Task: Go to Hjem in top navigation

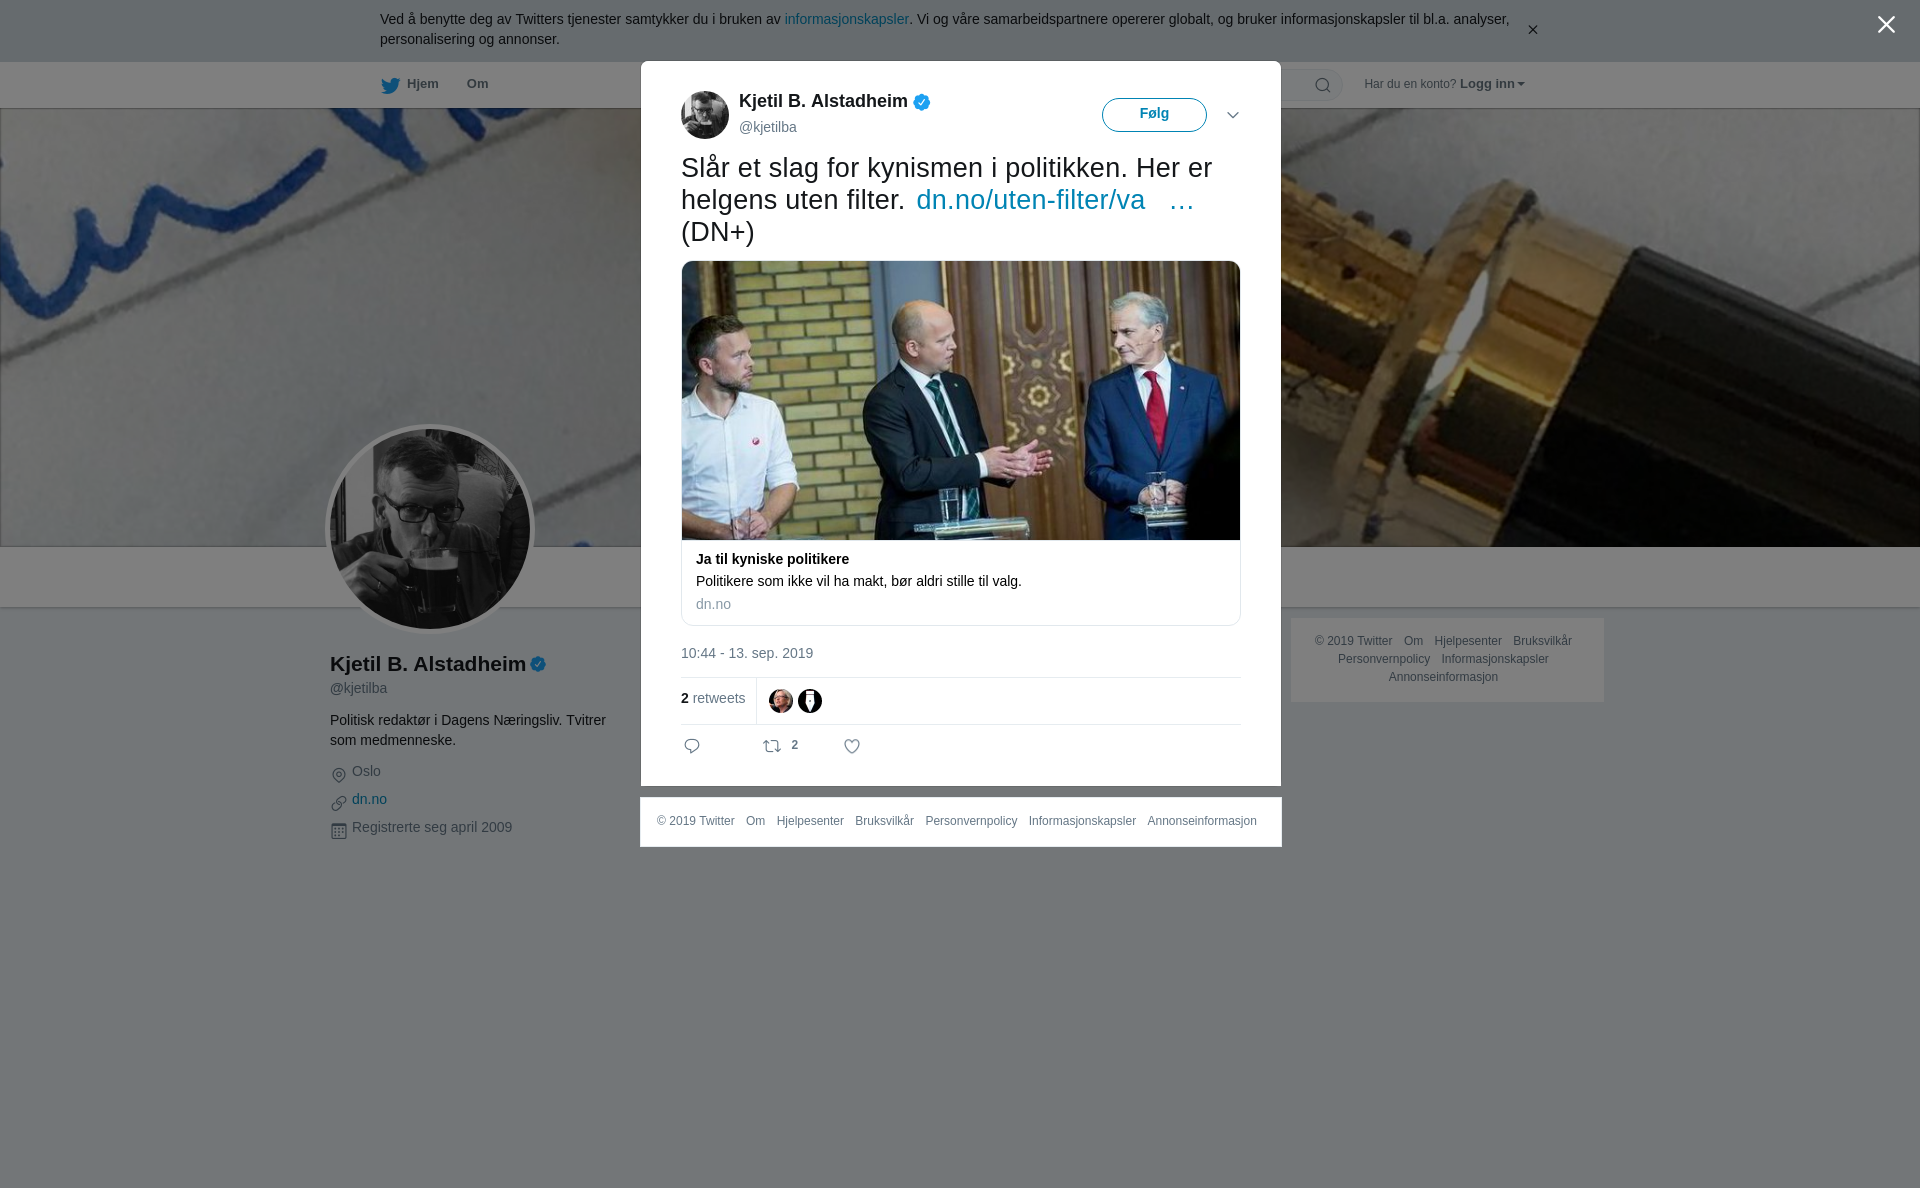Action: (x=422, y=84)
